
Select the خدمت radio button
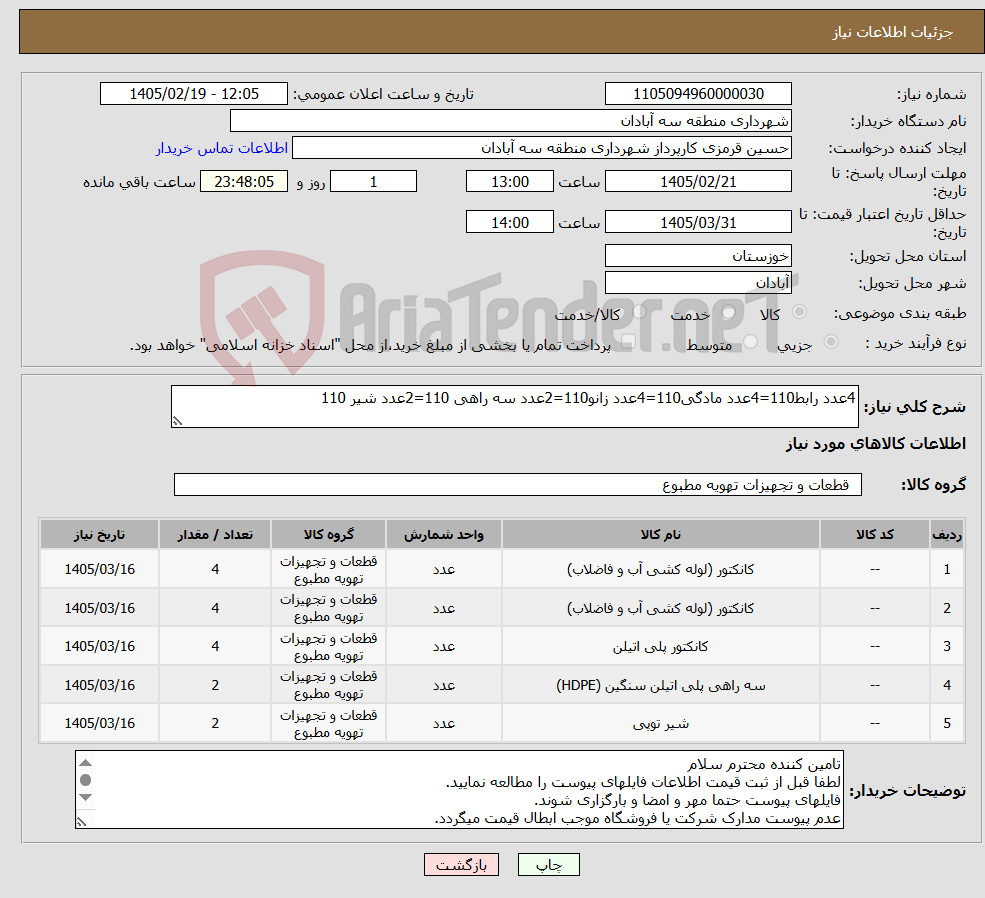729,312
